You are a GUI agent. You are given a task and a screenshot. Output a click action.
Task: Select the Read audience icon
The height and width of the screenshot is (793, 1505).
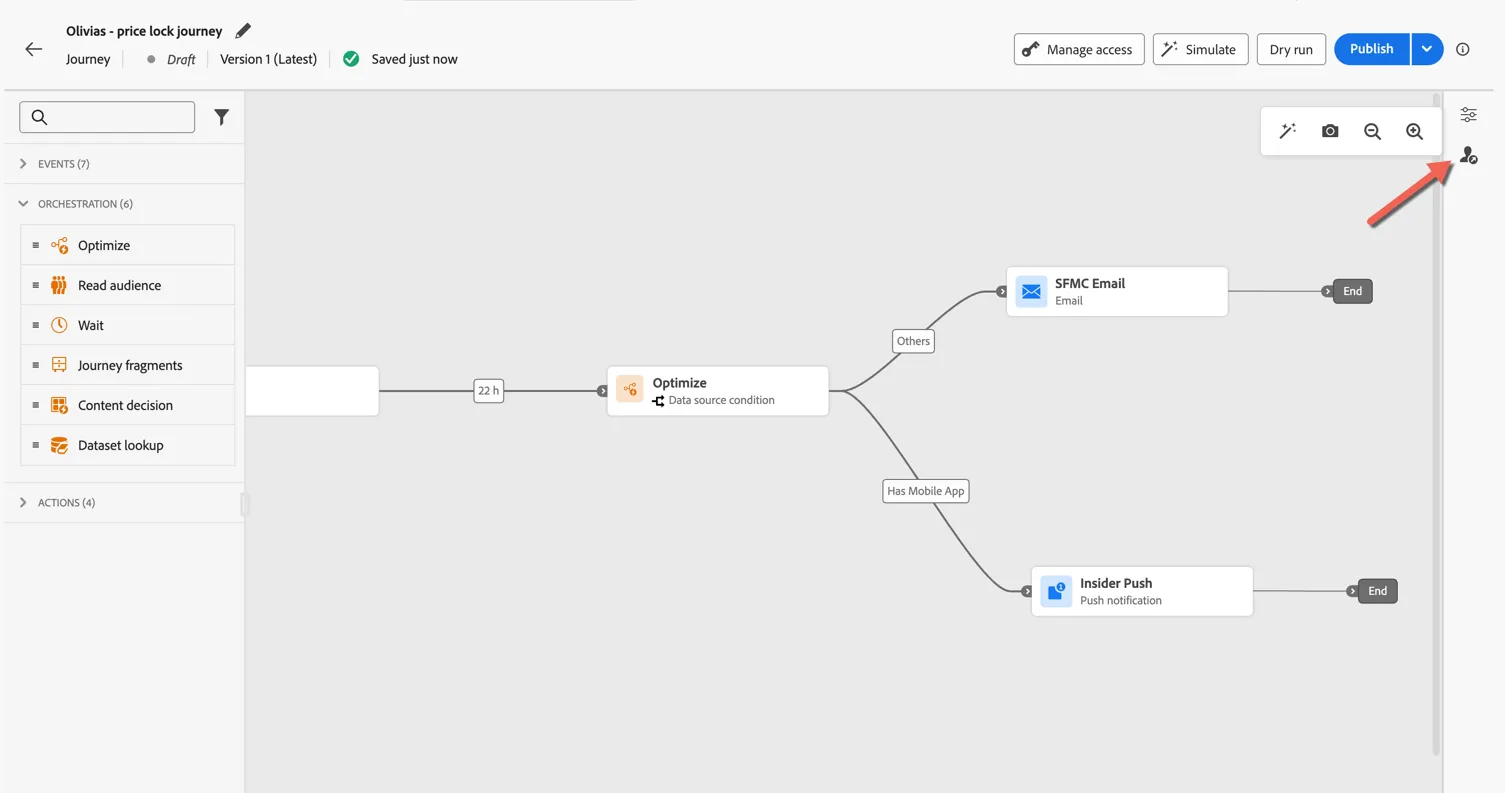click(59, 285)
